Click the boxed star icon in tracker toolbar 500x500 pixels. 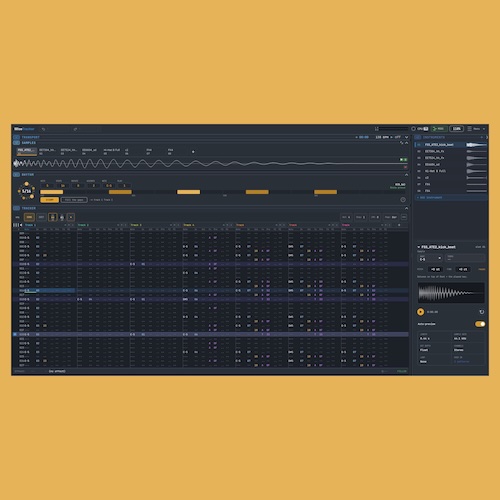point(71,217)
